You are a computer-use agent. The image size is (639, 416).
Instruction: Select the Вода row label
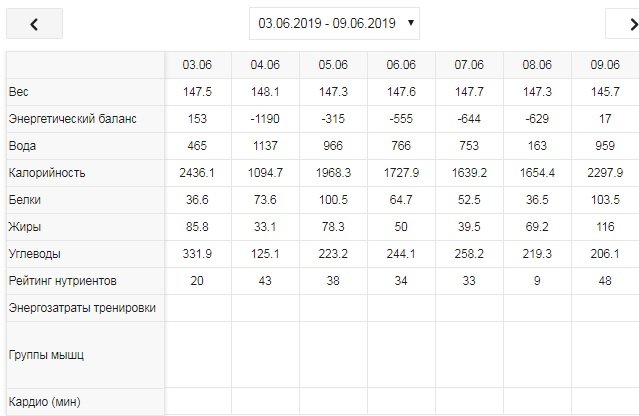tap(24, 146)
